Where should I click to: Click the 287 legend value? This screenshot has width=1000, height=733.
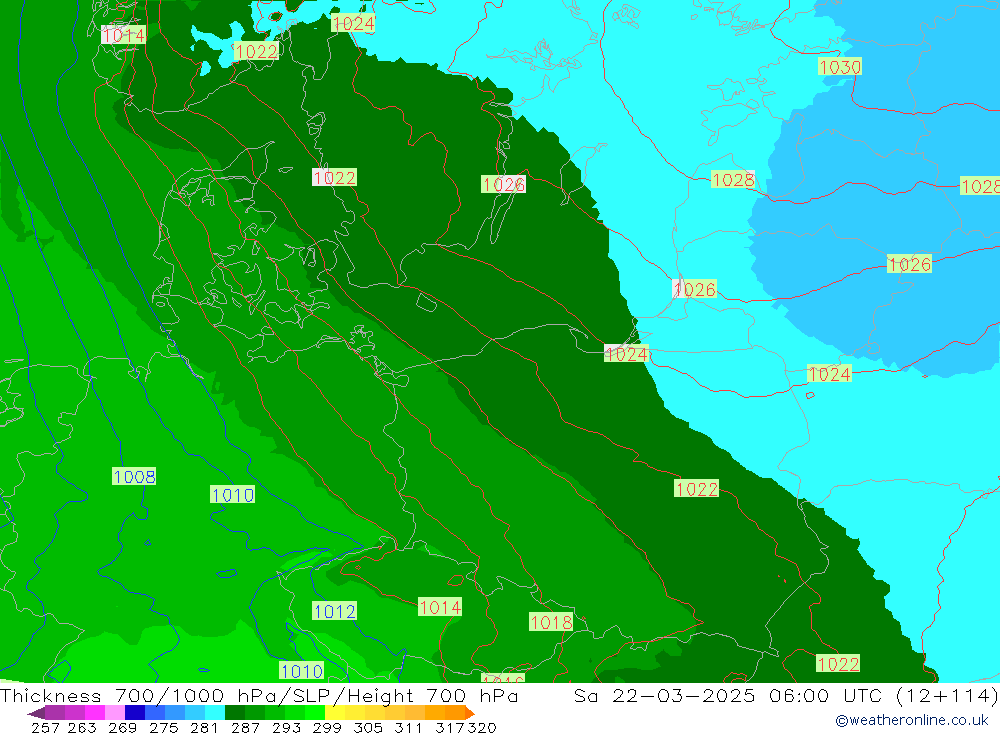244,727
